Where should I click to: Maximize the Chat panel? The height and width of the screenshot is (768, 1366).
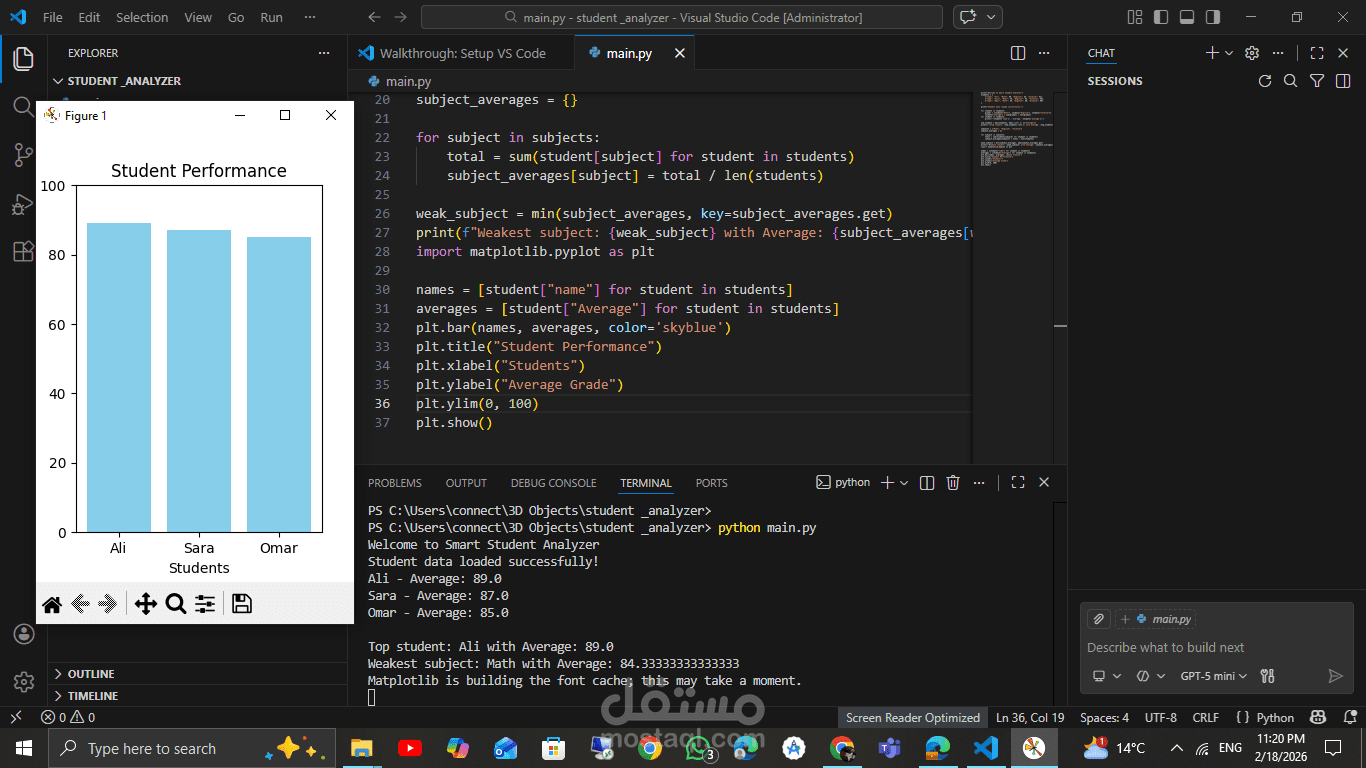point(1317,53)
